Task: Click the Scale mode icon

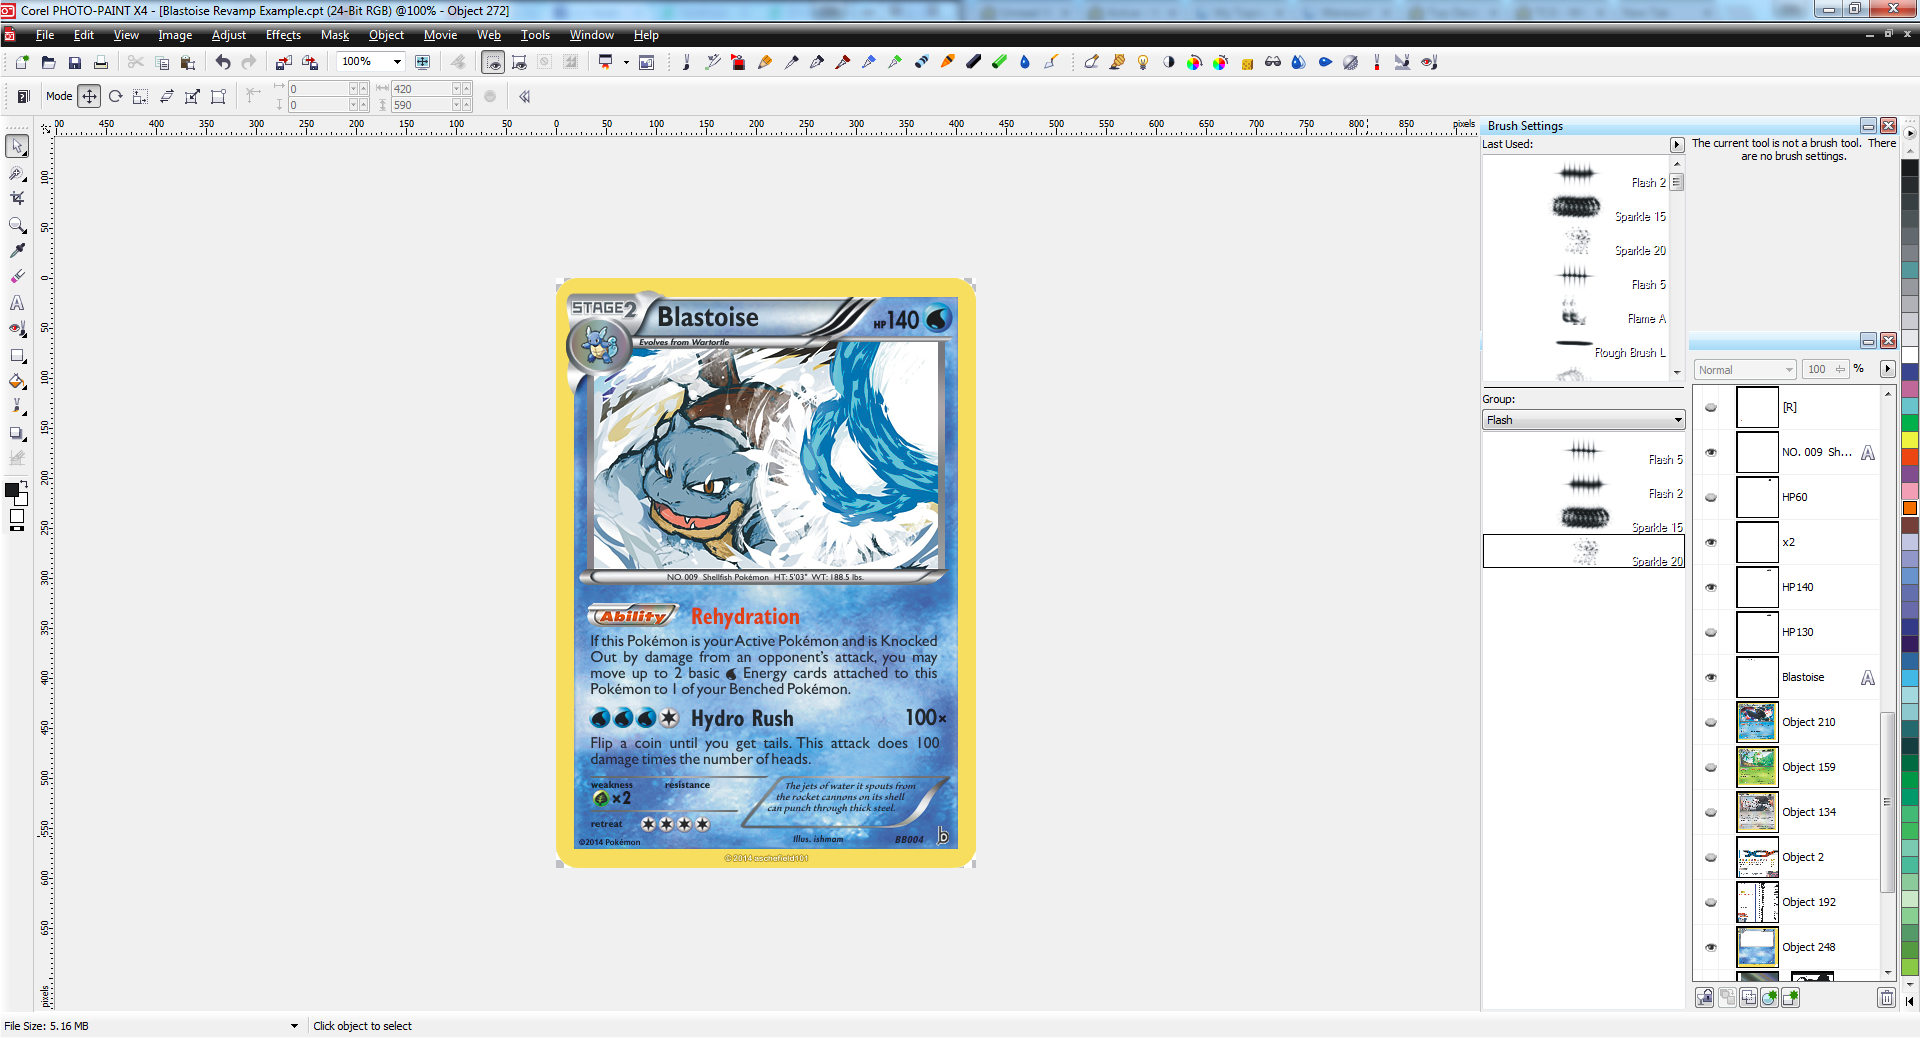Action: (141, 96)
